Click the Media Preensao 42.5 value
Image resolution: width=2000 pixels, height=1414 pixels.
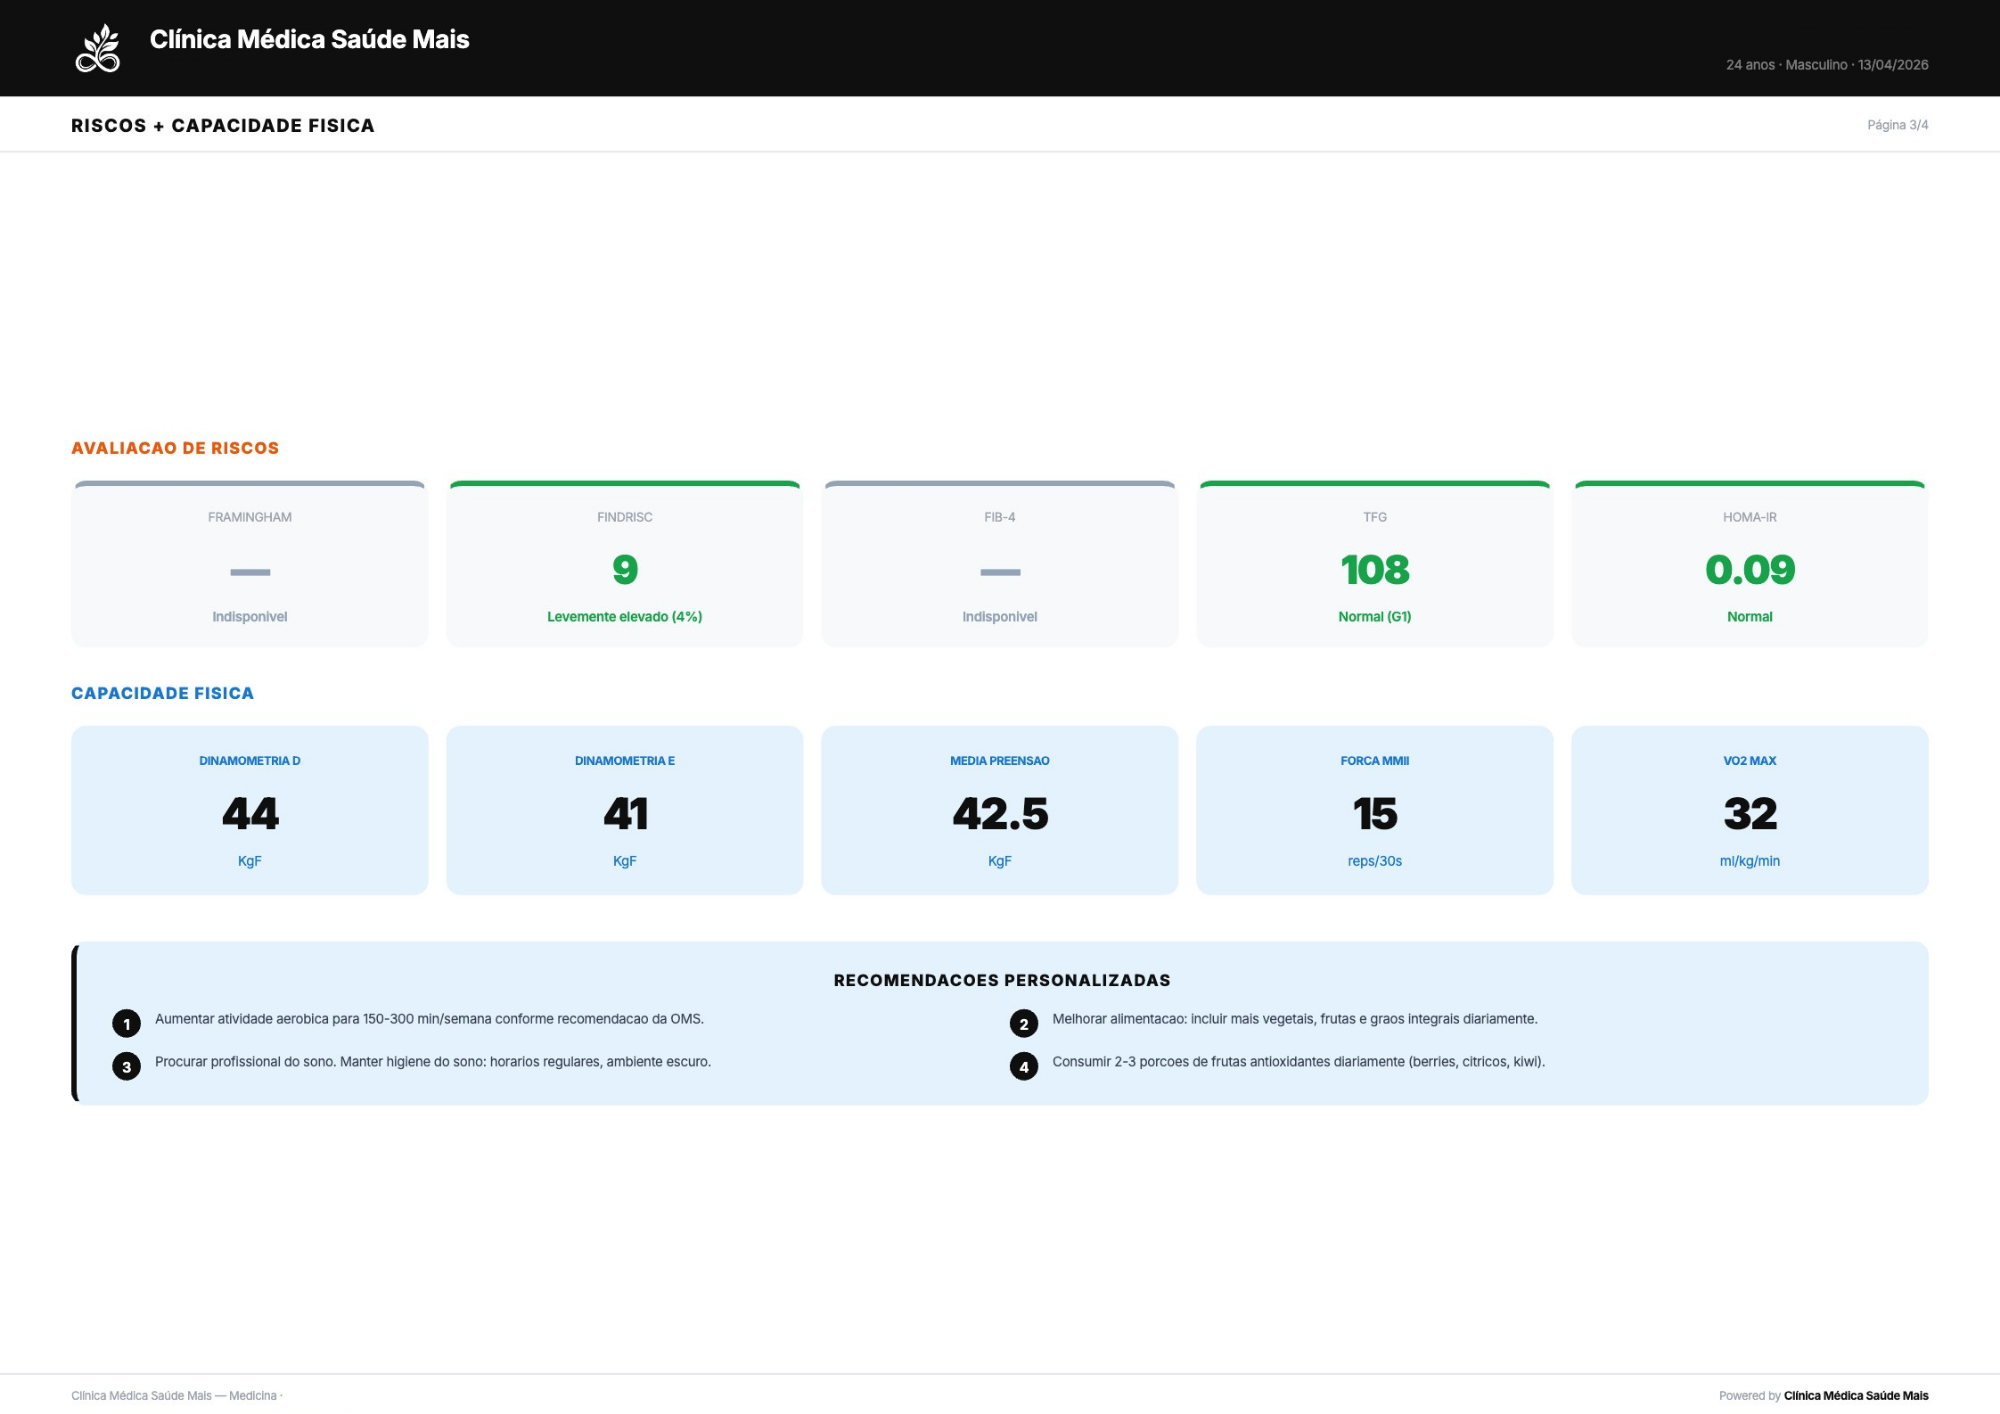click(x=1000, y=814)
